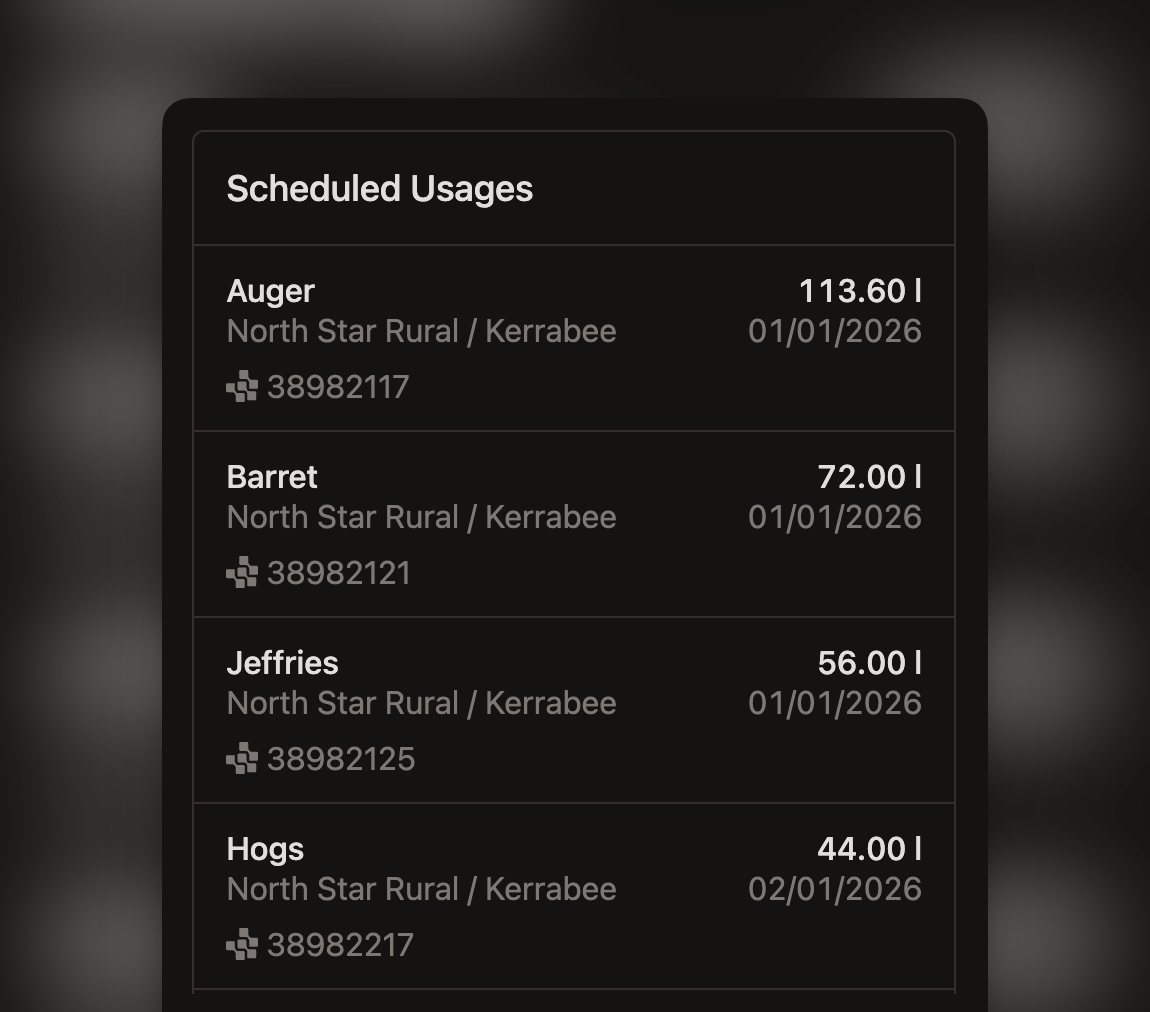Select the batch icon in the Auger row

coord(241,386)
